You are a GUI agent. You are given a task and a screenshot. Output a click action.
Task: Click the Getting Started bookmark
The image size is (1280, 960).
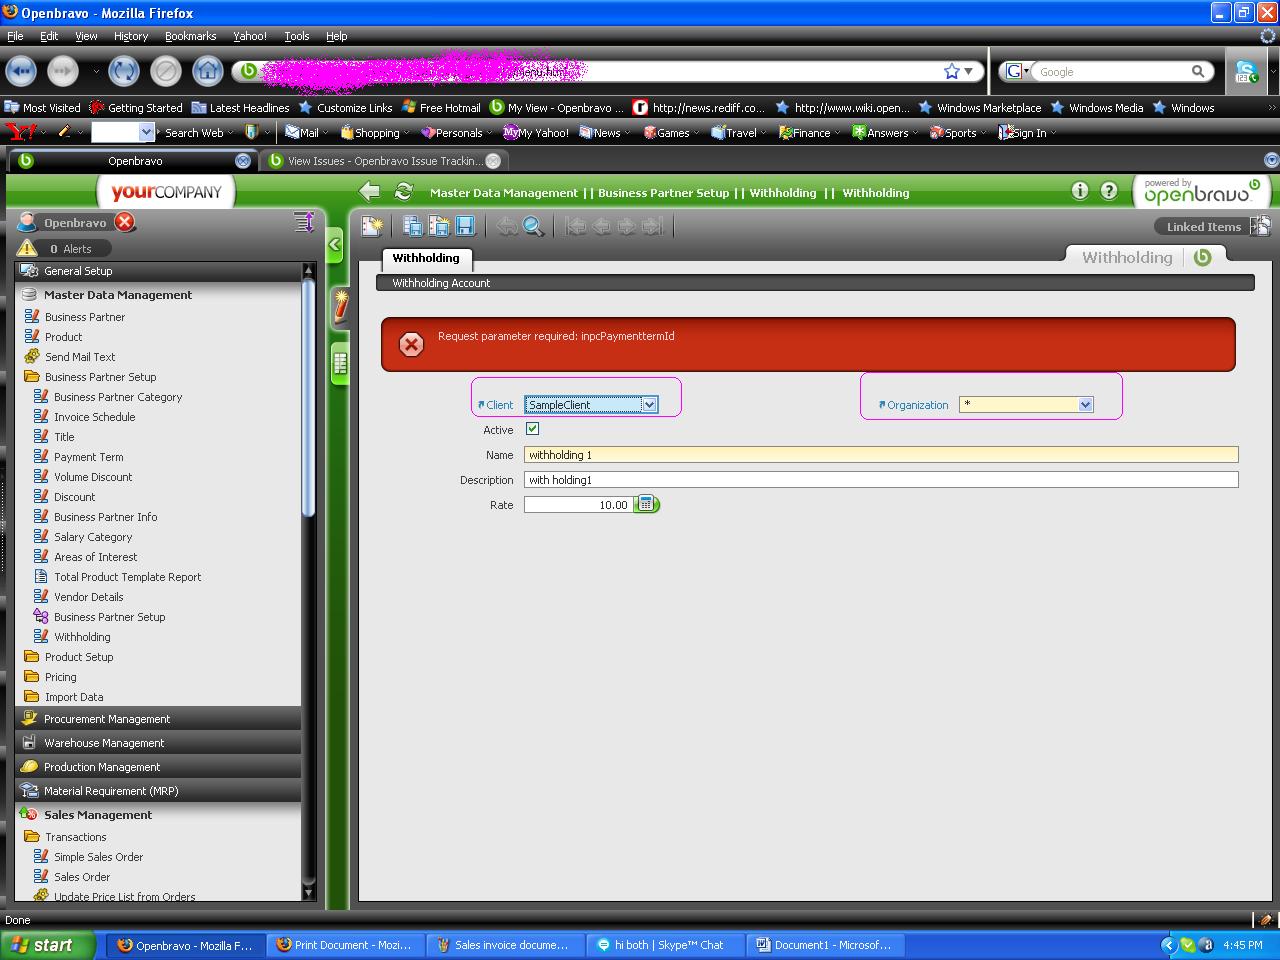(x=136, y=108)
